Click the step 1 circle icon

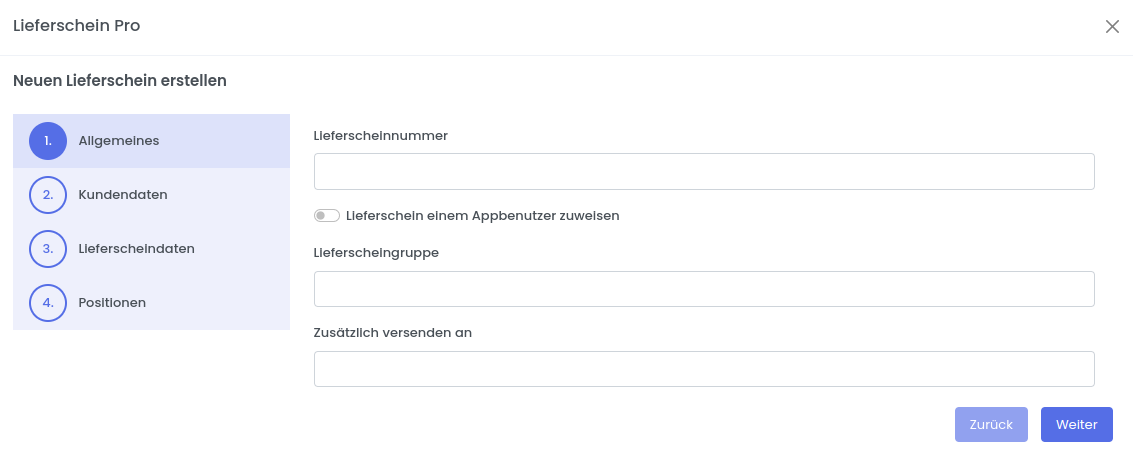pos(48,141)
